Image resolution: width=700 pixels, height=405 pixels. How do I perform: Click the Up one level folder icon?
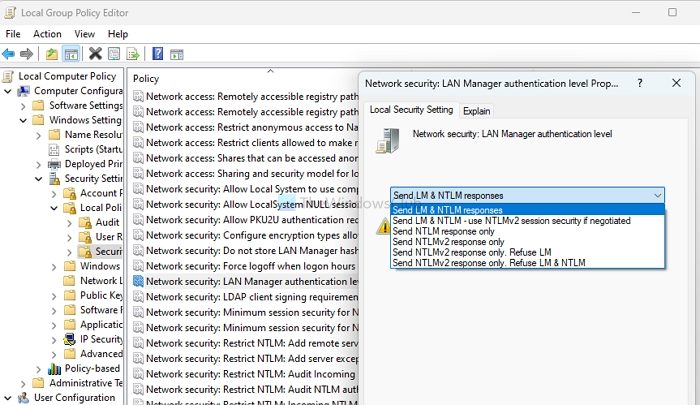click(51, 53)
